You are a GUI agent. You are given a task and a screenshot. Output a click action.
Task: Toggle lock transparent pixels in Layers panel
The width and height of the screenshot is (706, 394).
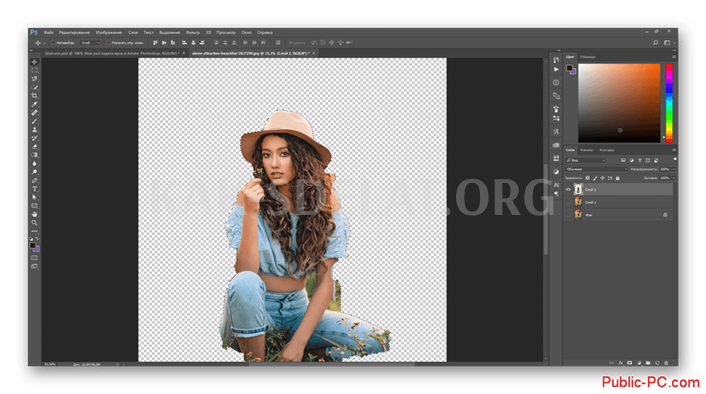[x=588, y=178]
